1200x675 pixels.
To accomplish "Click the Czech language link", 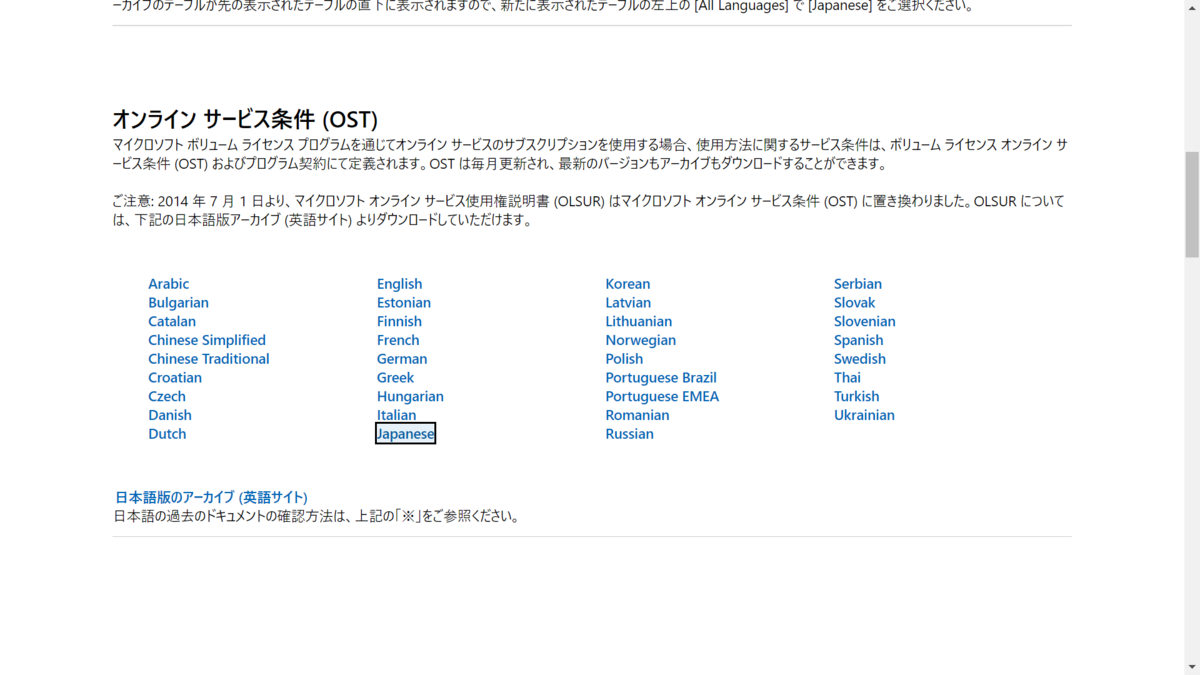I will click(167, 397).
